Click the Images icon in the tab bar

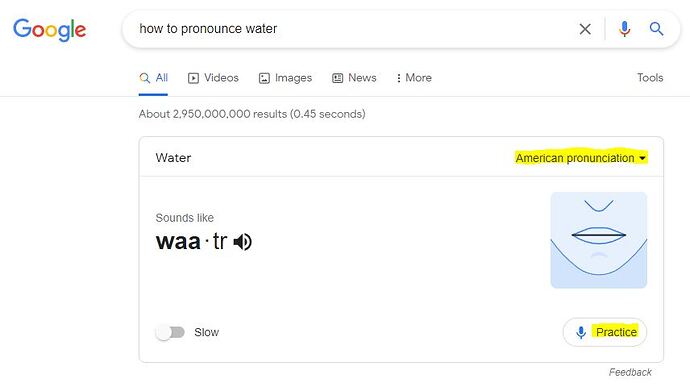[x=264, y=78]
